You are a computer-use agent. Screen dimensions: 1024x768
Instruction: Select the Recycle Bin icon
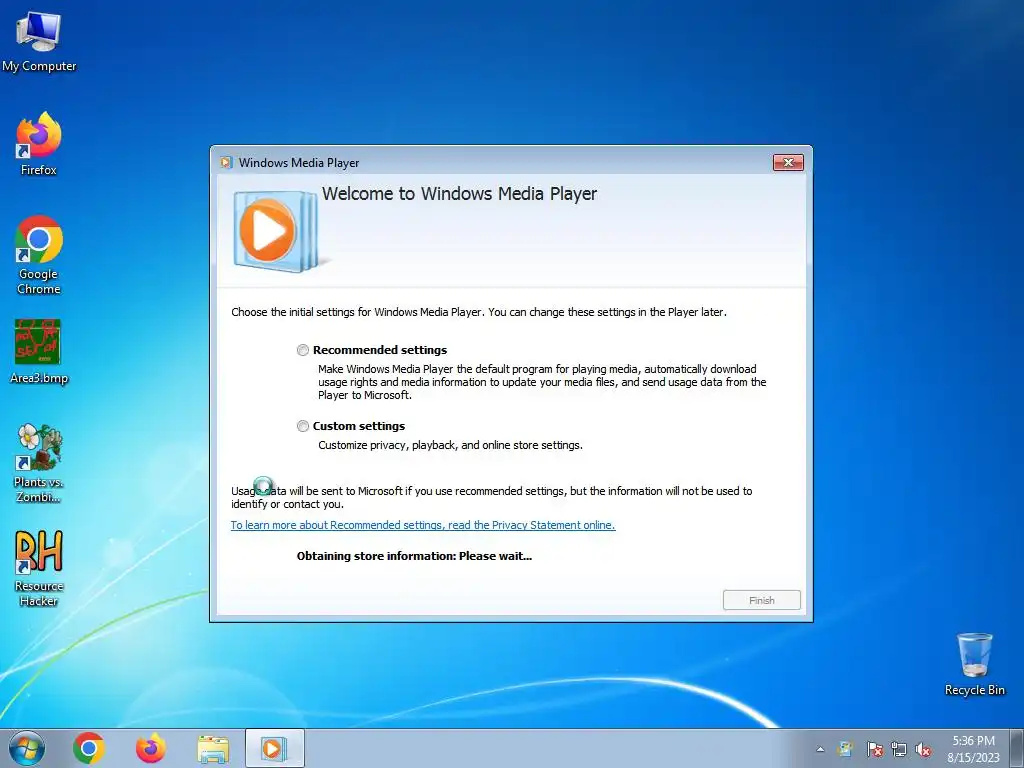(974, 664)
